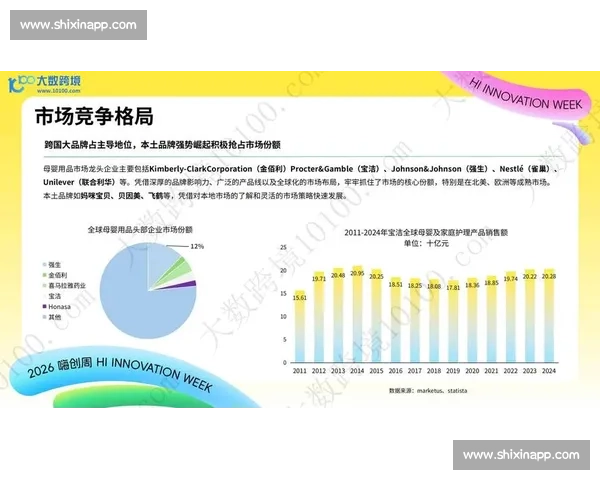
Task: Select the 宝洁 legend entry
Action: pos(52,296)
